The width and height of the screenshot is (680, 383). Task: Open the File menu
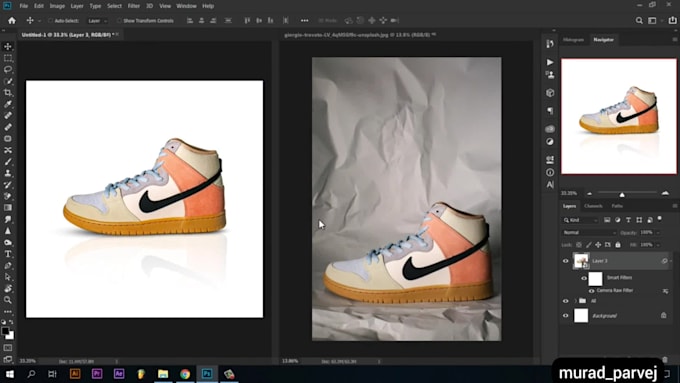coord(23,6)
